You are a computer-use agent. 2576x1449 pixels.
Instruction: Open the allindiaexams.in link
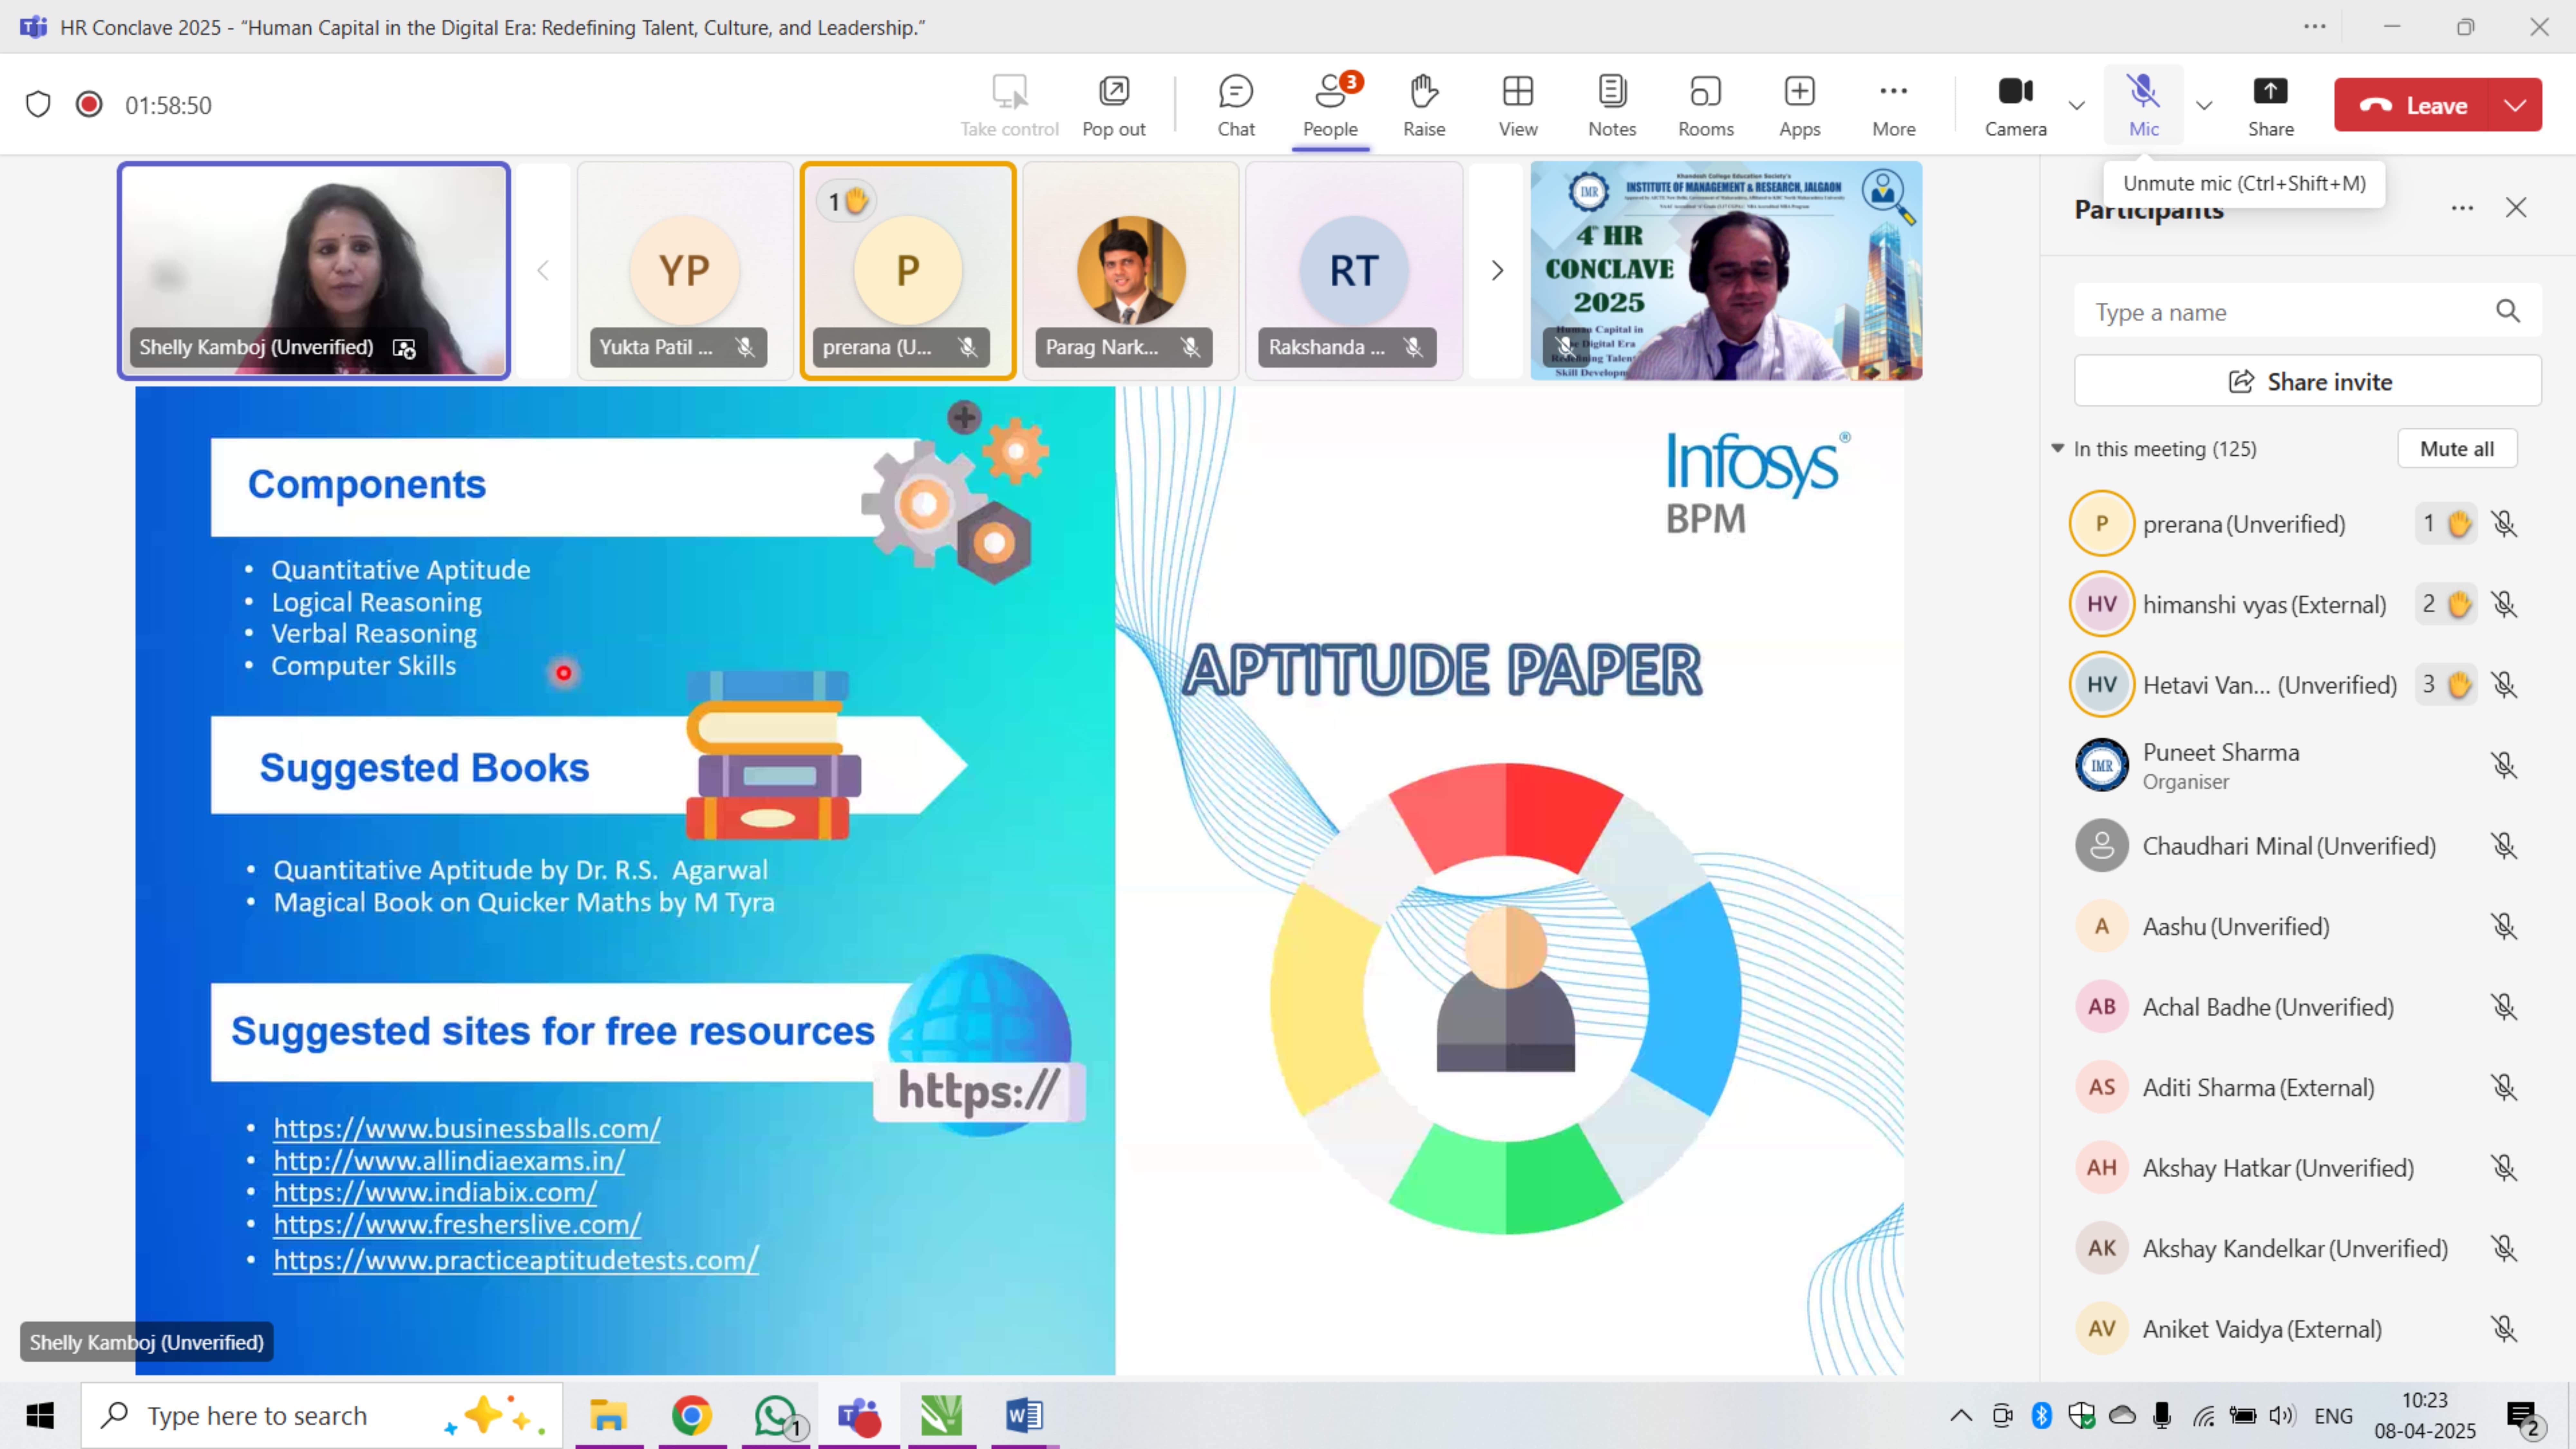[449, 1161]
